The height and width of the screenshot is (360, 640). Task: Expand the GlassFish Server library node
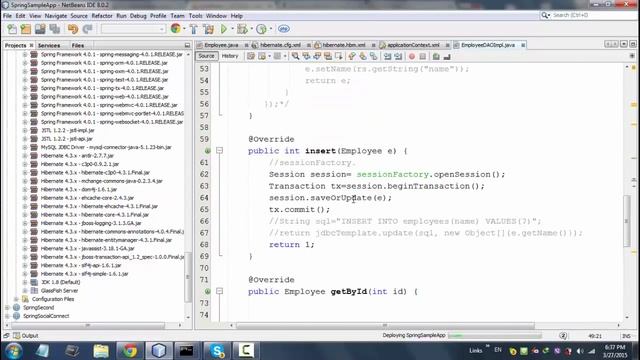pyautogui.click(x=25, y=291)
